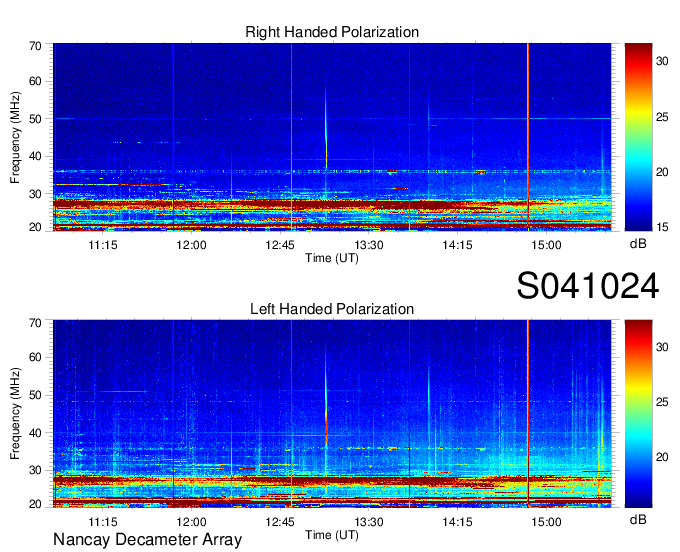Image resolution: width=680 pixels, height=552 pixels.
Task: Click the 70 frequency tick on Right Handed plot
Action: (x=35, y=46)
